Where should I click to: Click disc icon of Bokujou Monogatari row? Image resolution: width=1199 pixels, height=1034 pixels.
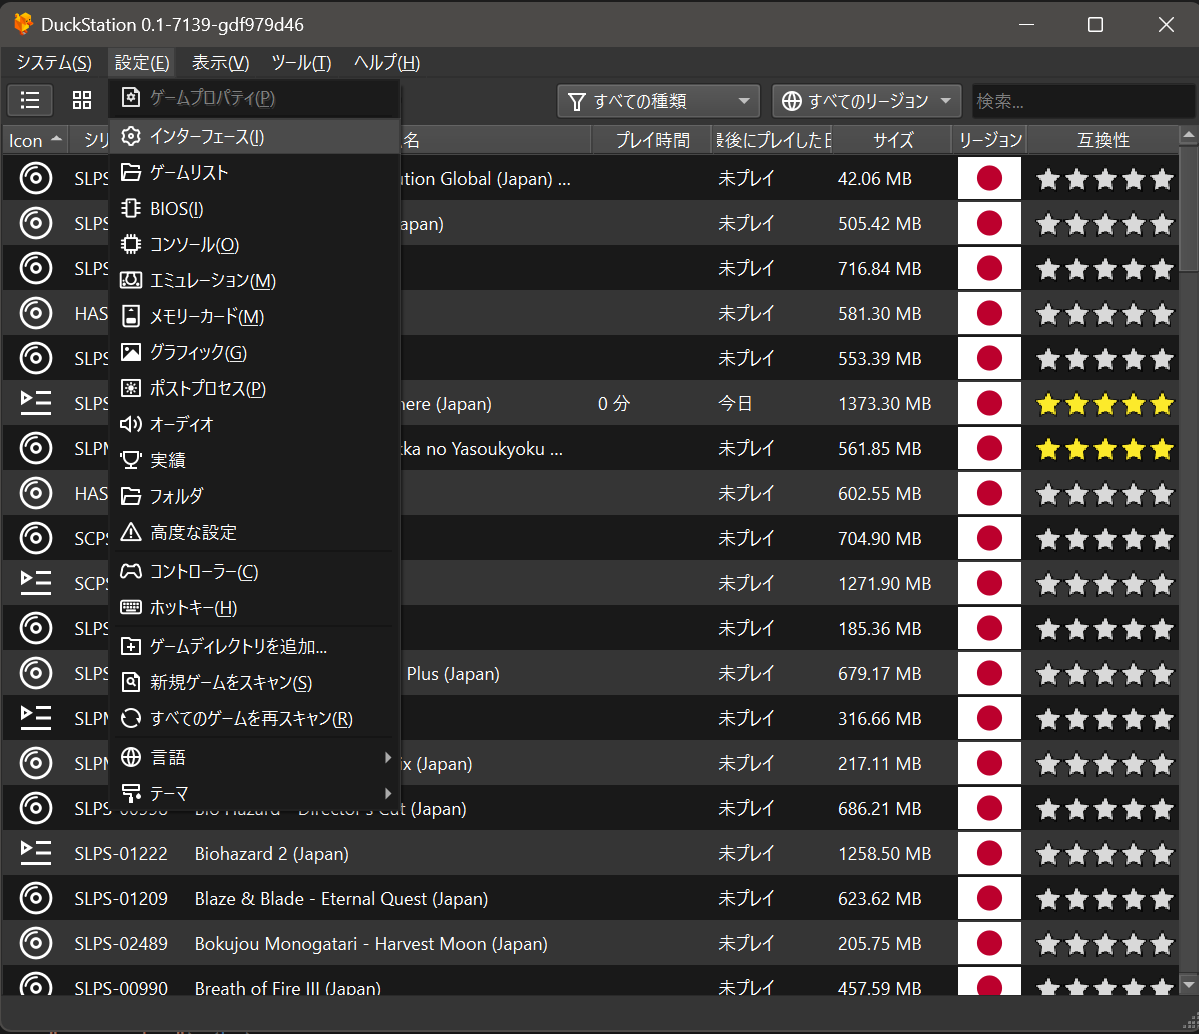[35, 943]
